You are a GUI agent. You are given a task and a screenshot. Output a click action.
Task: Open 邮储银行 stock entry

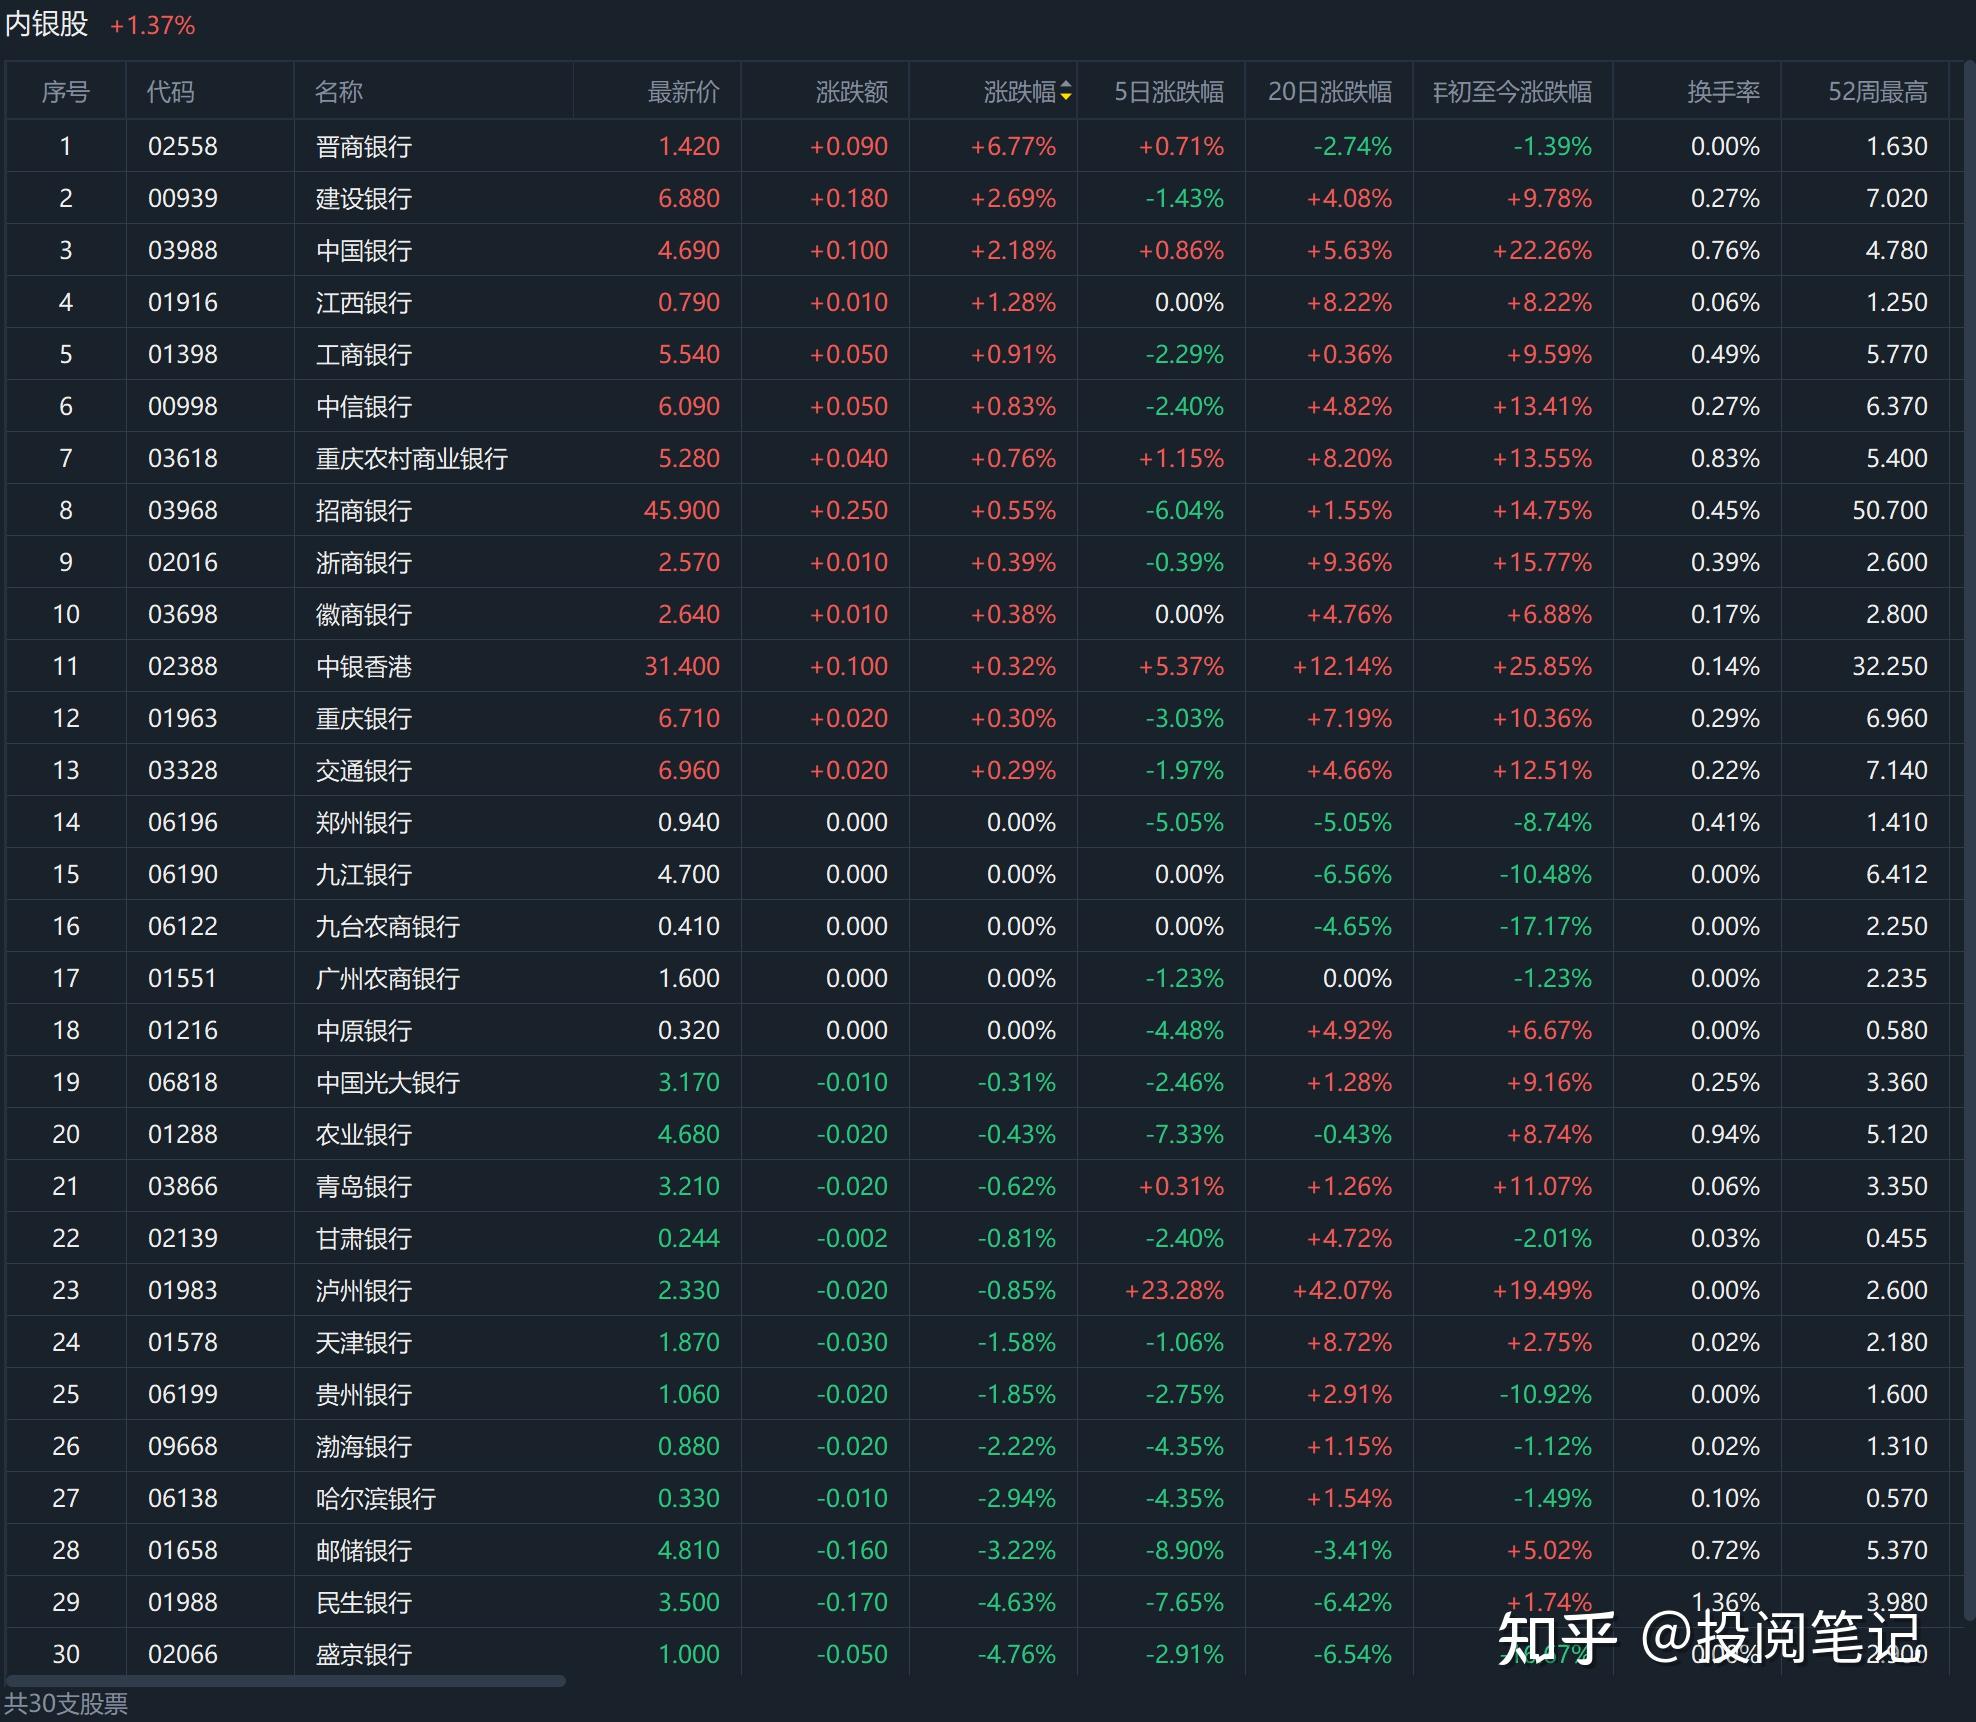(x=364, y=1551)
